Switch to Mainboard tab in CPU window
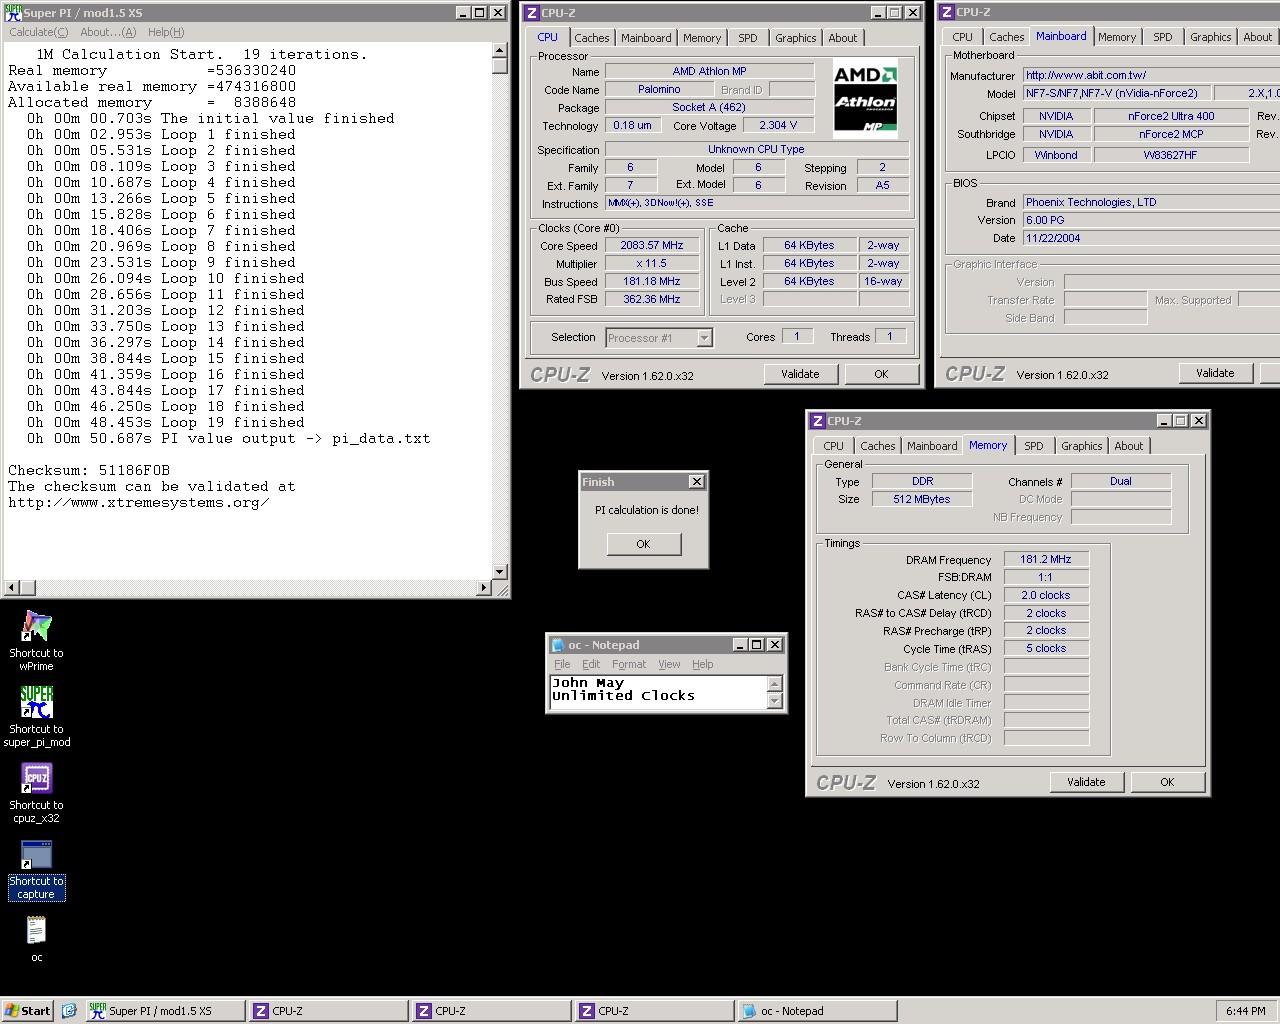Screen dimensions: 1280x1024 (646, 38)
